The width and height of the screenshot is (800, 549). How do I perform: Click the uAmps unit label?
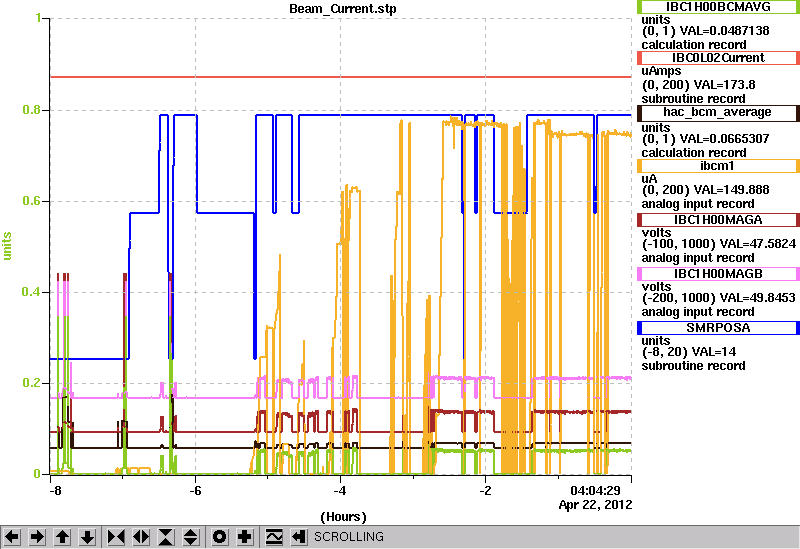coord(661,71)
